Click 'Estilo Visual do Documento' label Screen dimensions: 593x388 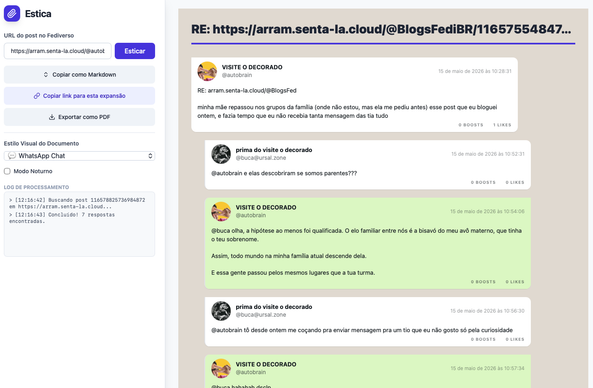pos(42,143)
